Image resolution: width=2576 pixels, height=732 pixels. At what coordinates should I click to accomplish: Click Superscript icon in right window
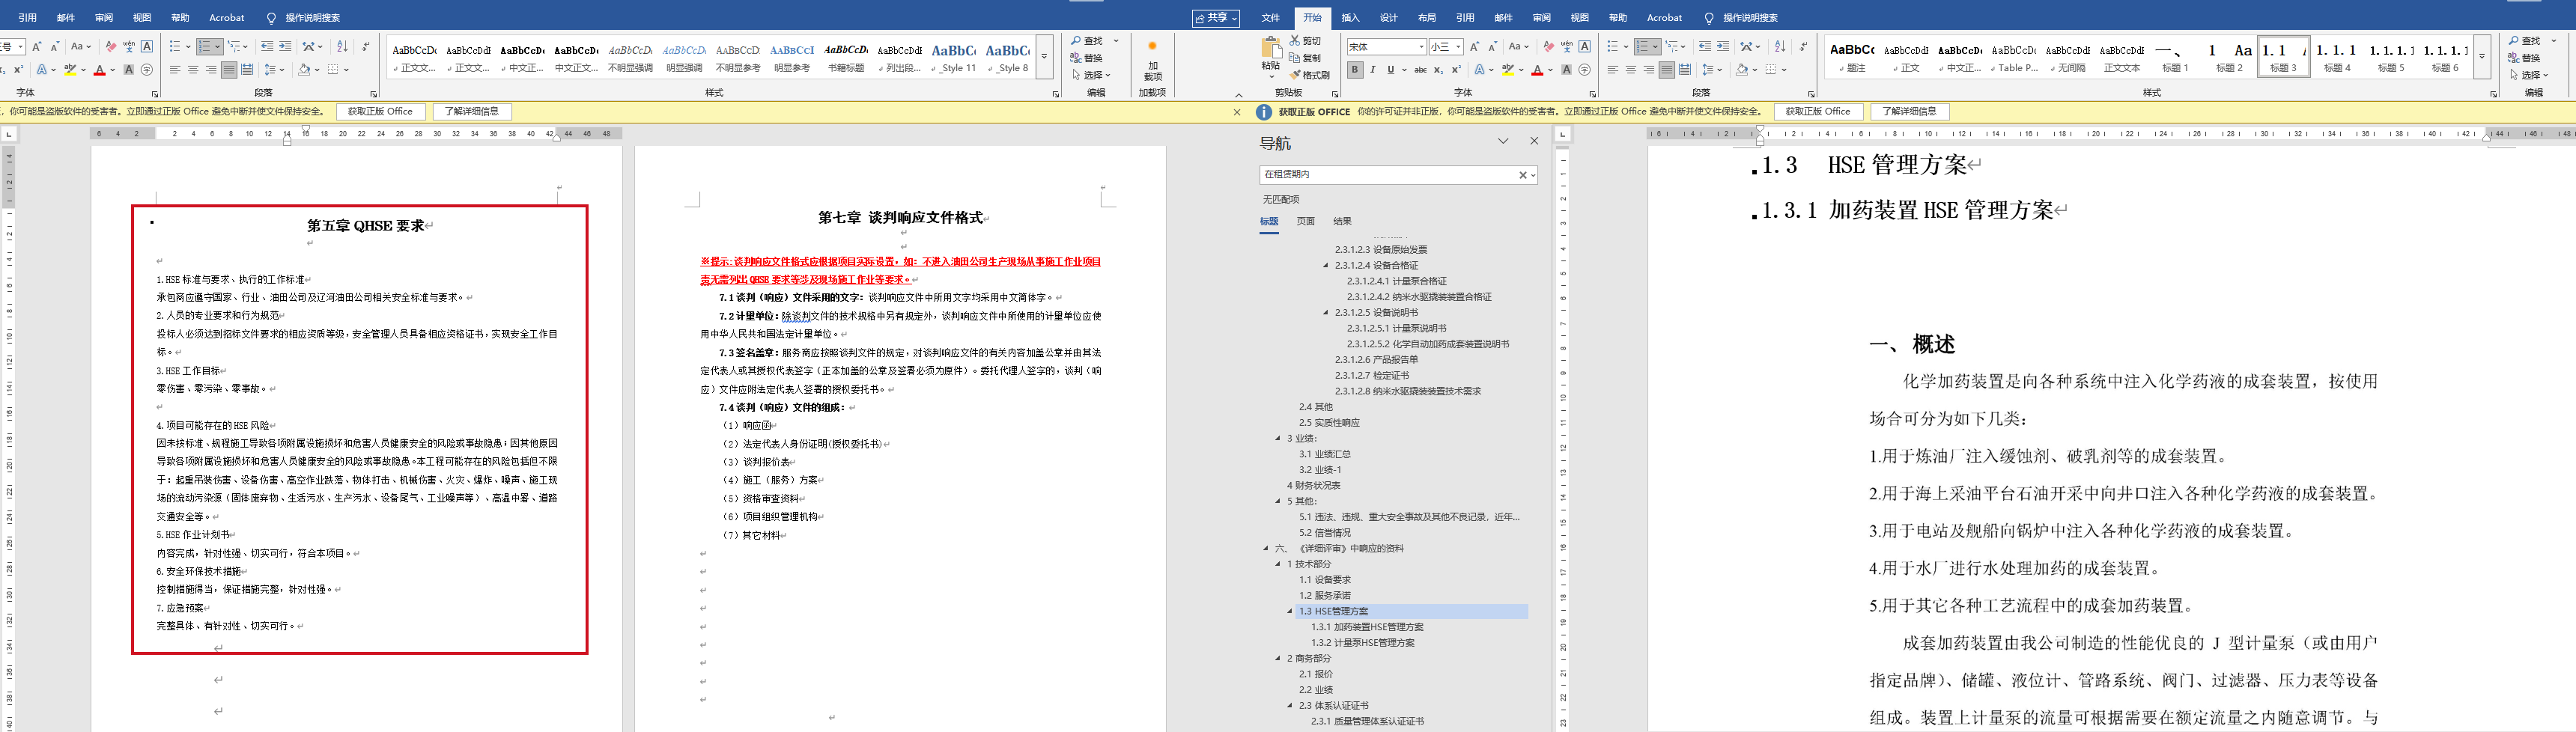[1456, 70]
